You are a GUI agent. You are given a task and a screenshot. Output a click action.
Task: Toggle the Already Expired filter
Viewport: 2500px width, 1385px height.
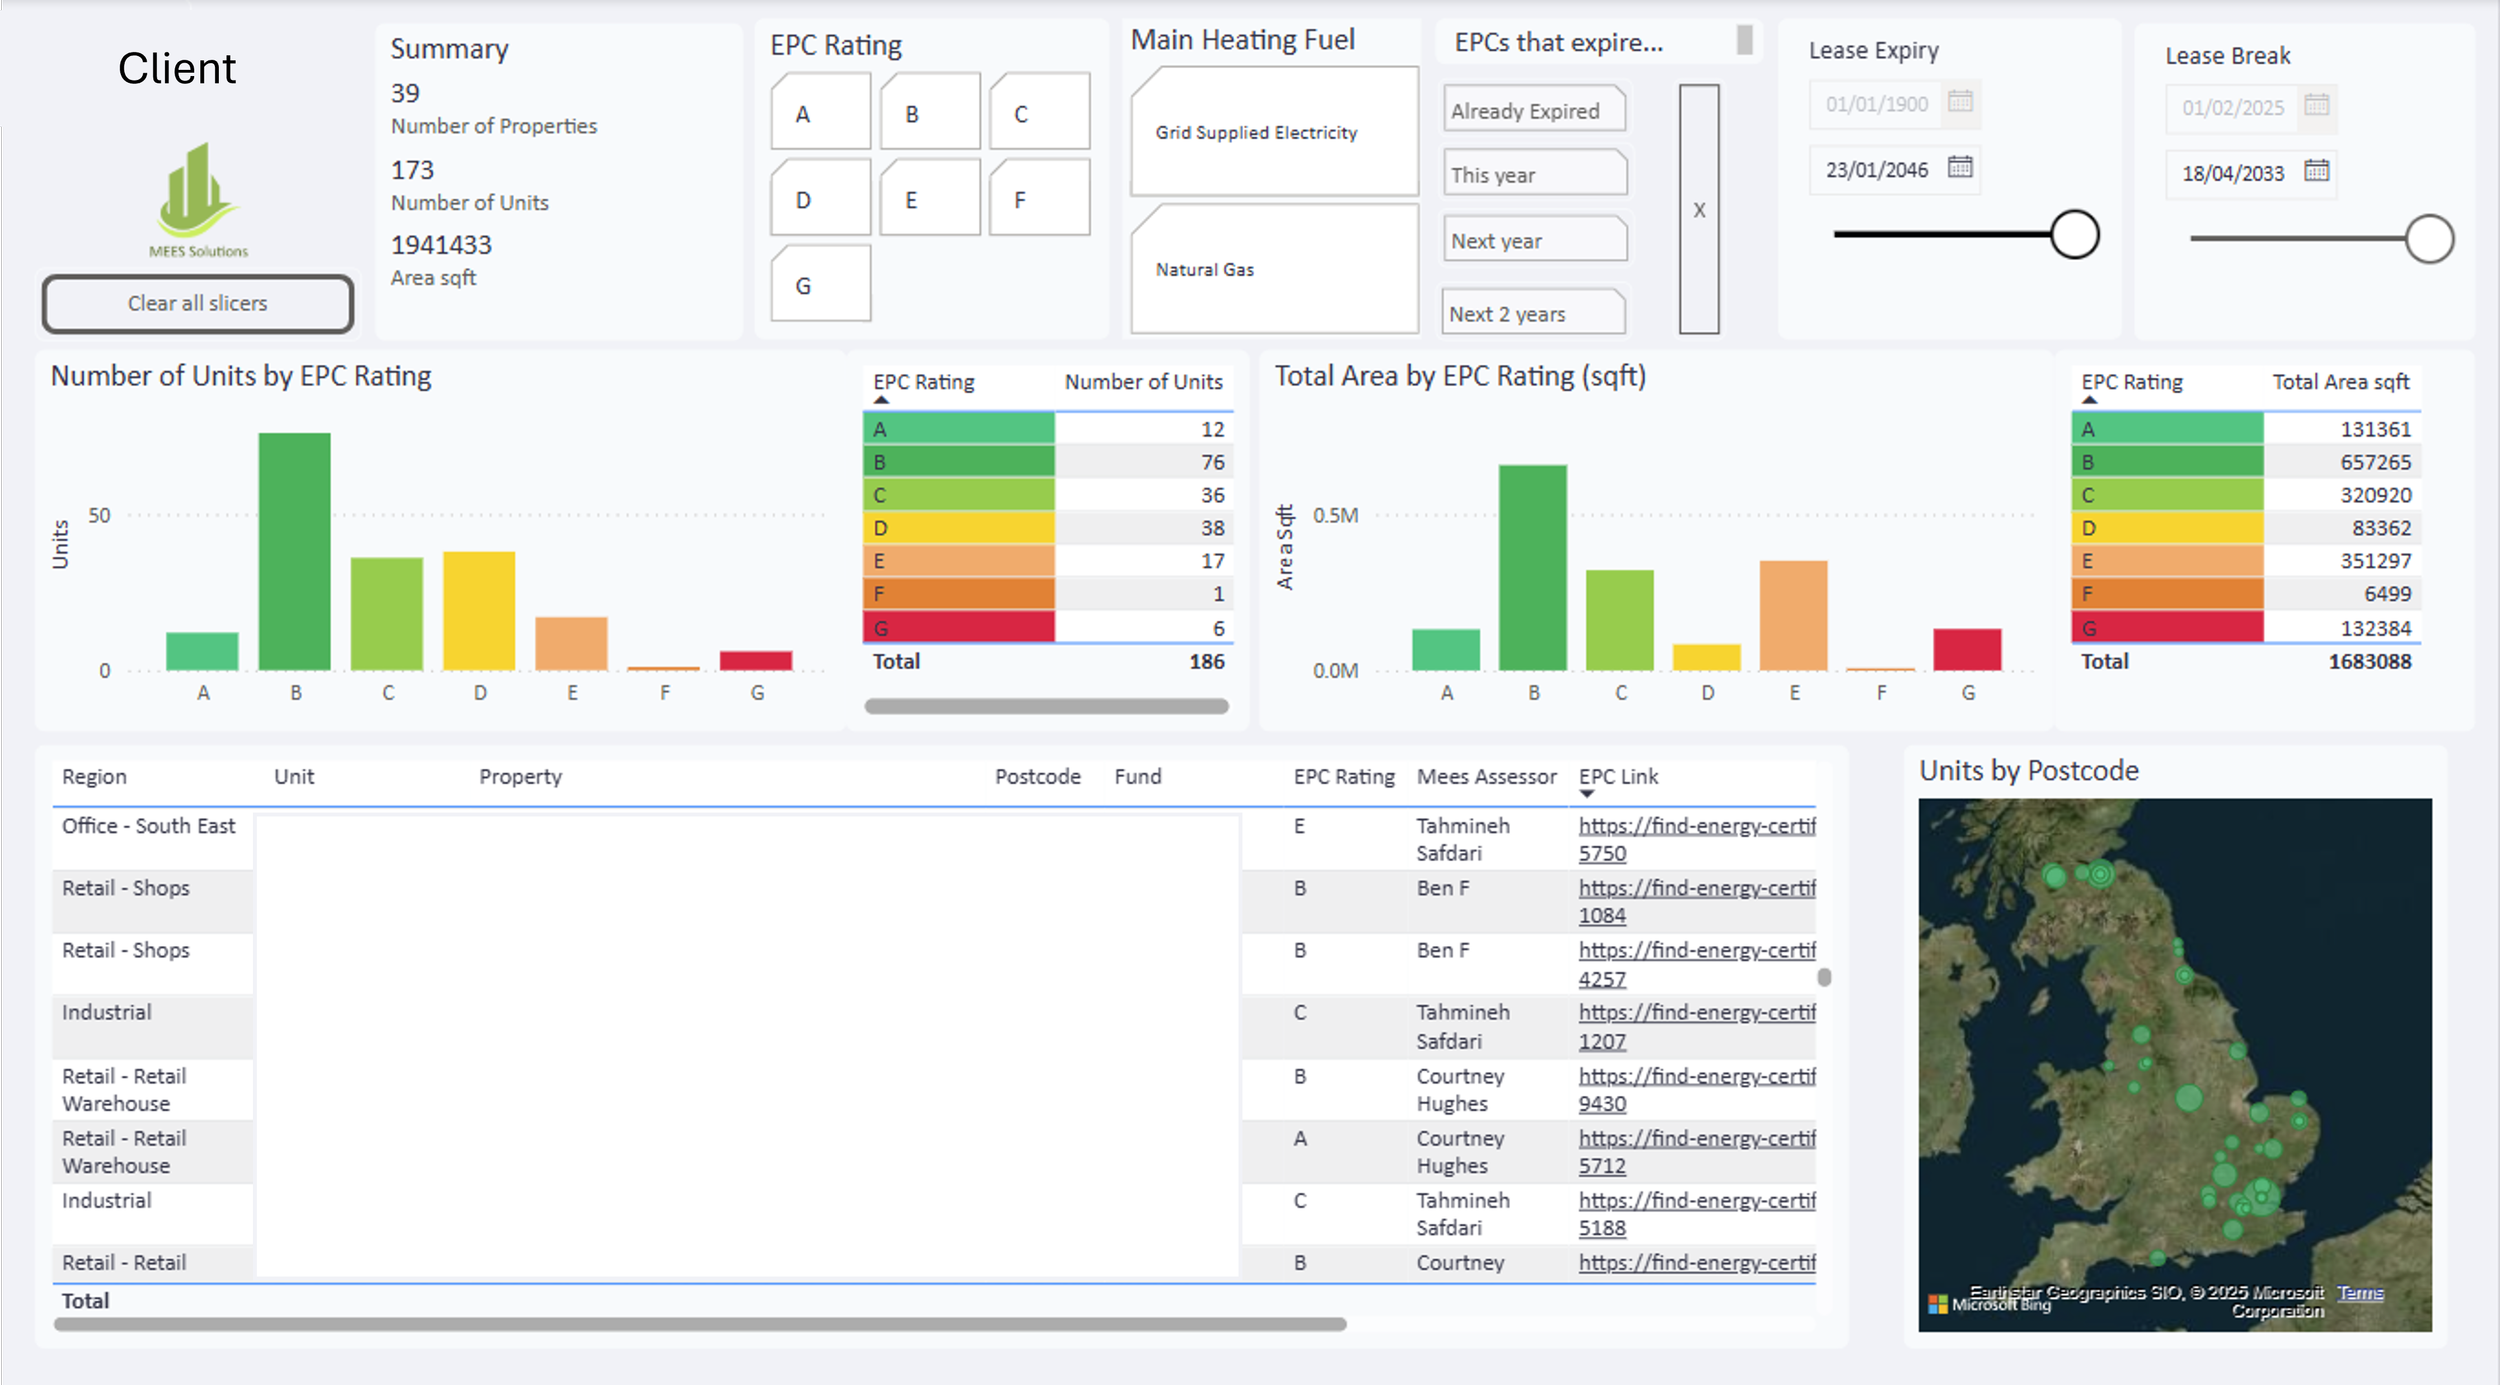point(1533,110)
